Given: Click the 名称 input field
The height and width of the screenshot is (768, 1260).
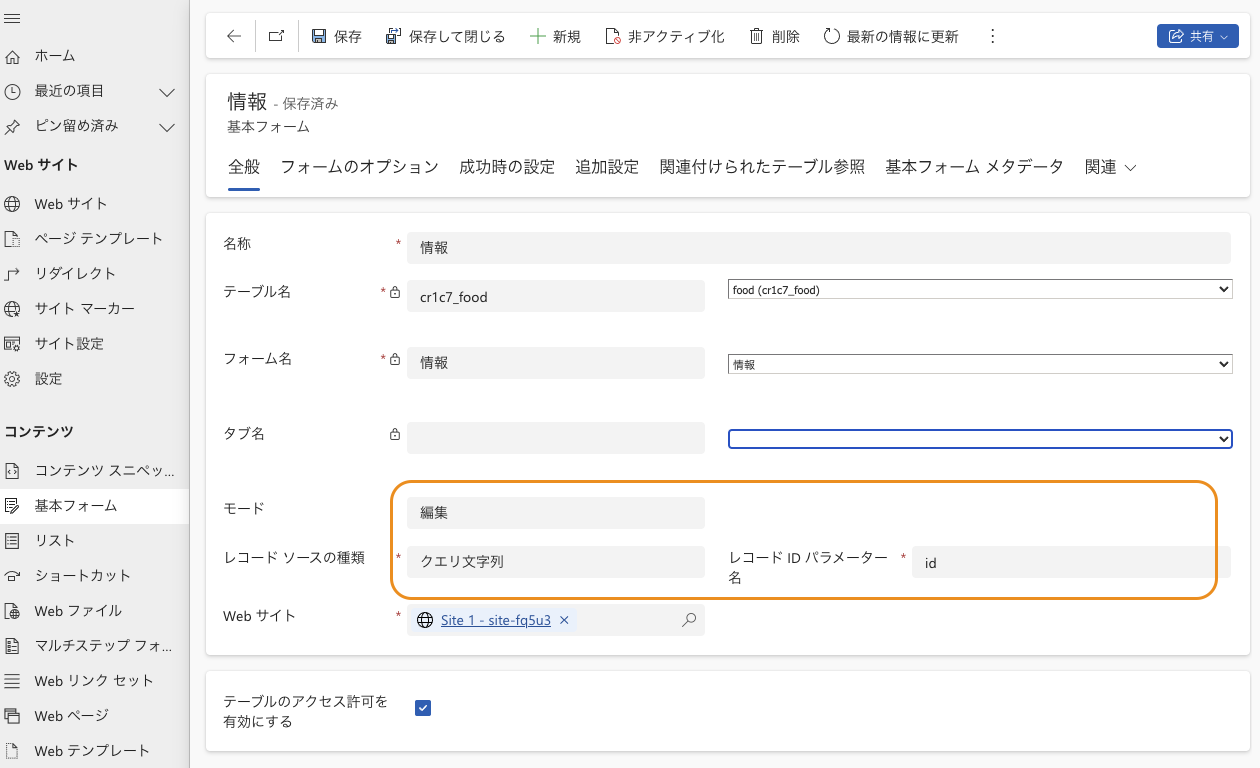Looking at the screenshot, I should tap(818, 248).
